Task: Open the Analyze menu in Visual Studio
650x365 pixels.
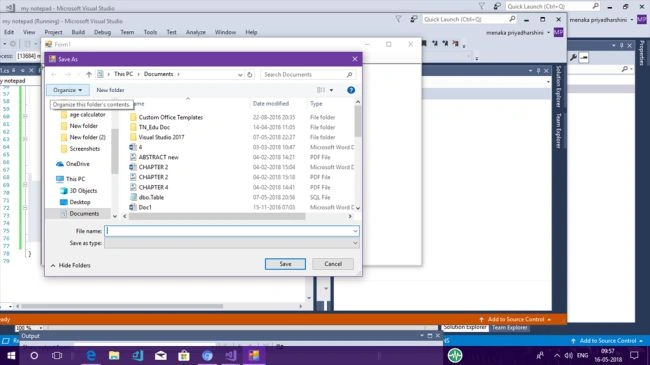Action: point(196,32)
